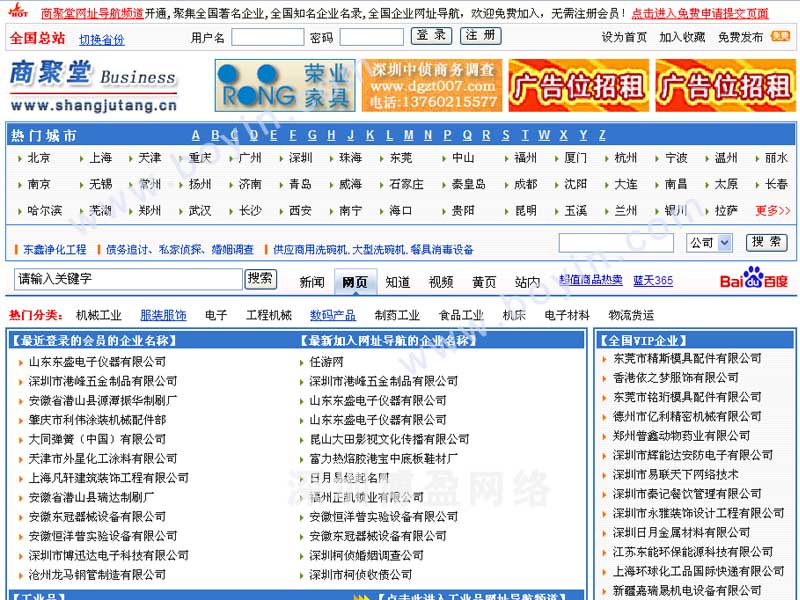This screenshot has height=600, width=800.
Task: Open 沧州龙马钢管制造有限公司 entry
Action: (x=97, y=575)
